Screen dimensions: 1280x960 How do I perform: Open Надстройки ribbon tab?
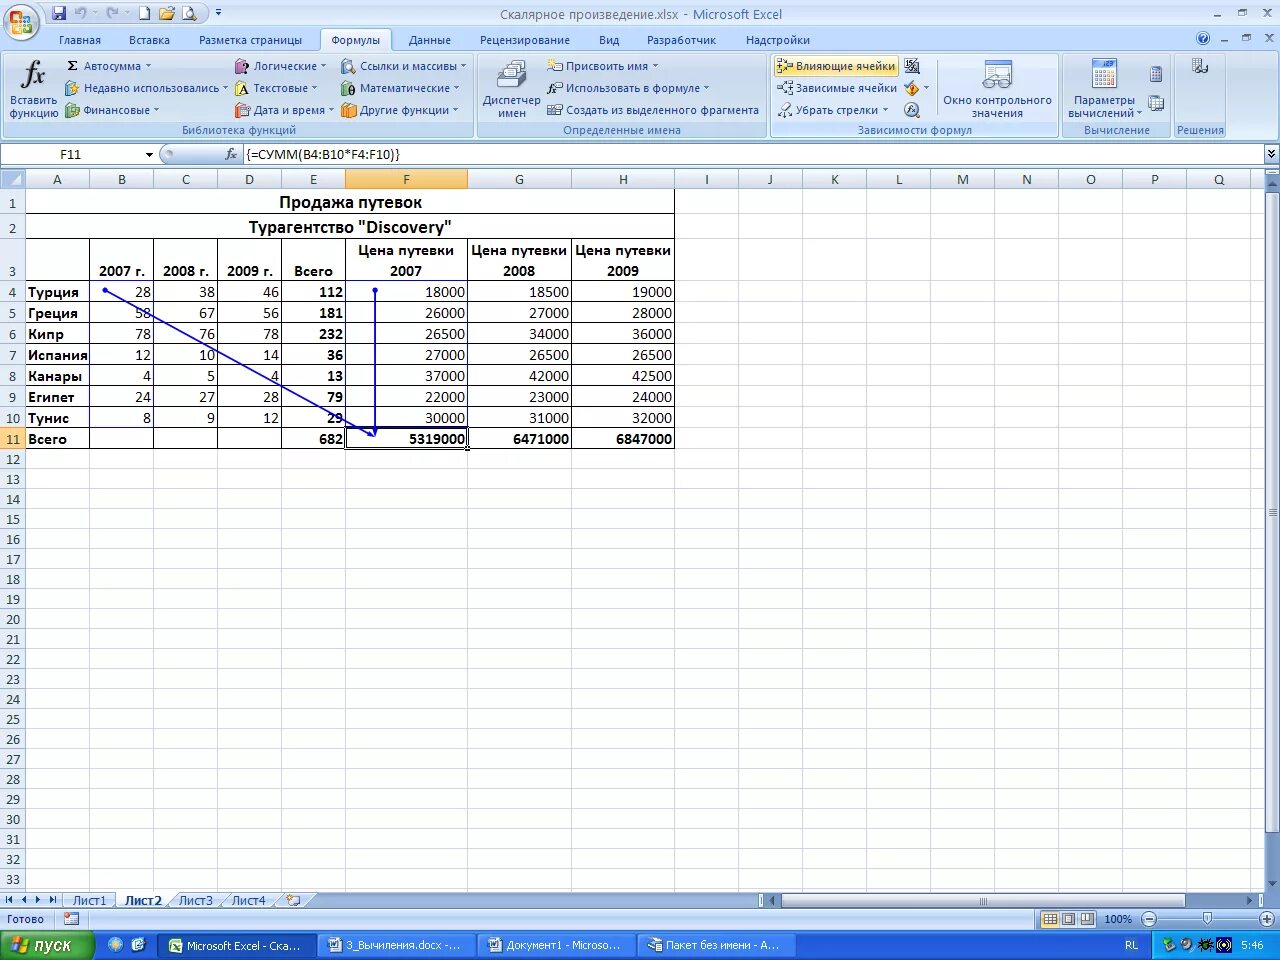point(778,40)
